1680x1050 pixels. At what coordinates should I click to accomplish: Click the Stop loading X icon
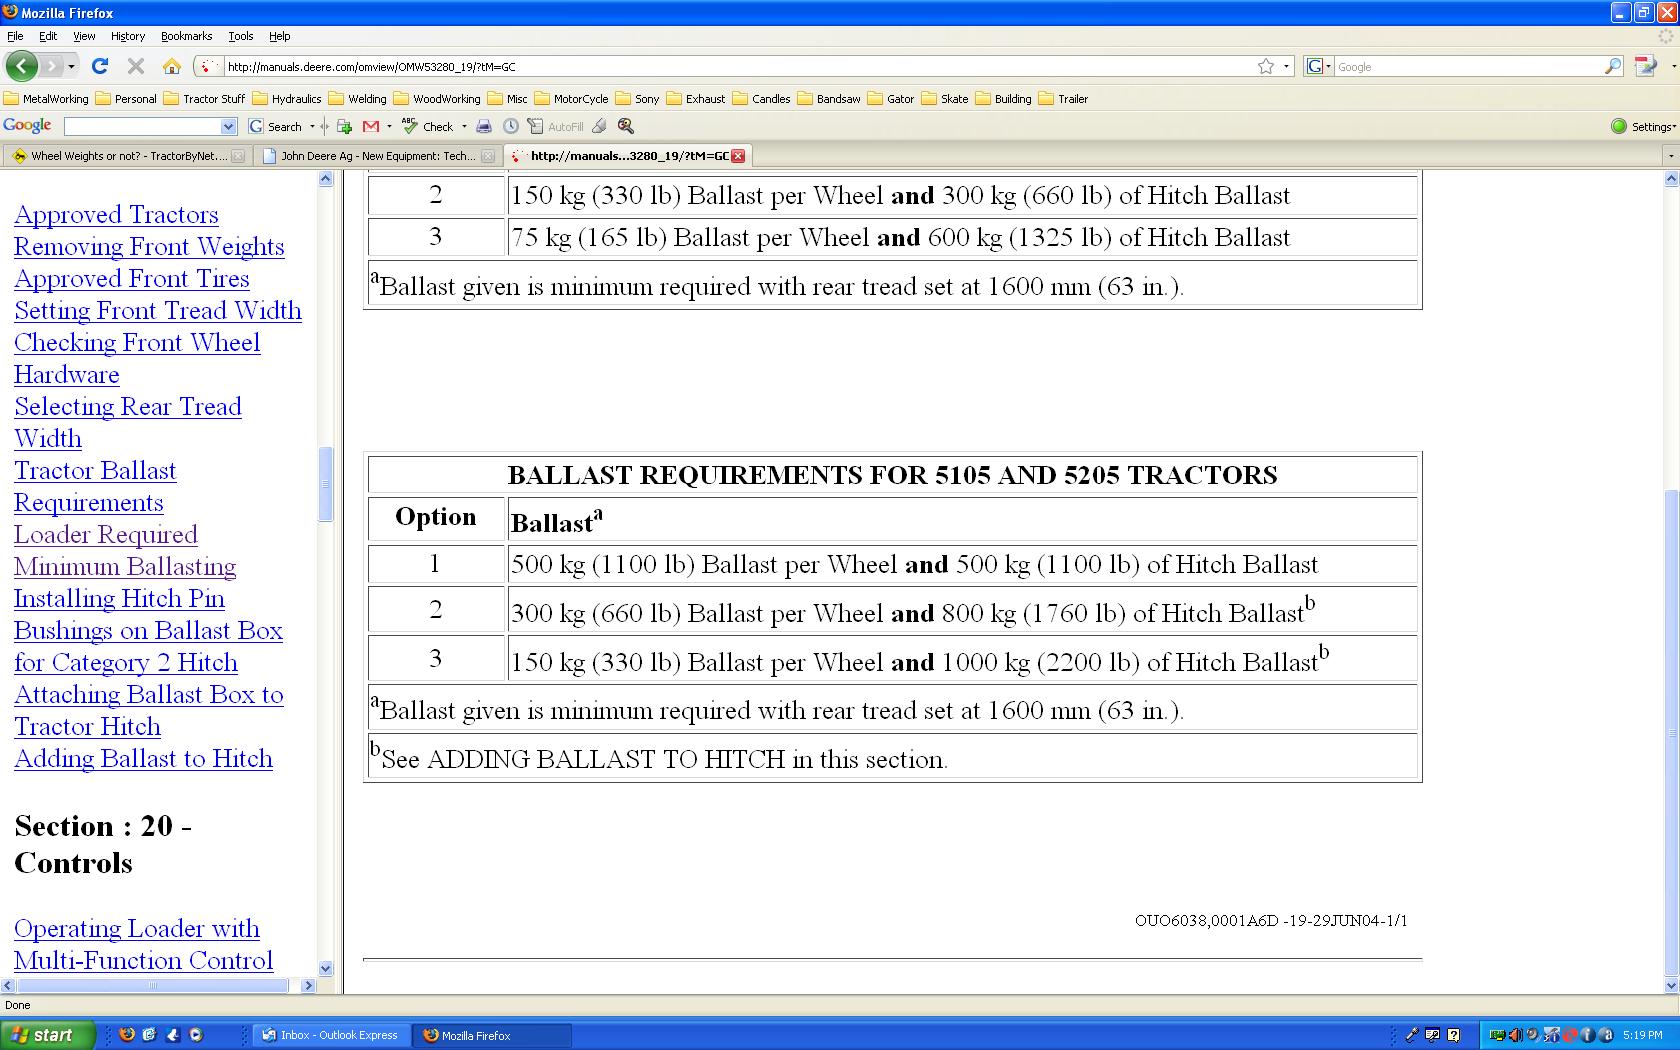136,66
